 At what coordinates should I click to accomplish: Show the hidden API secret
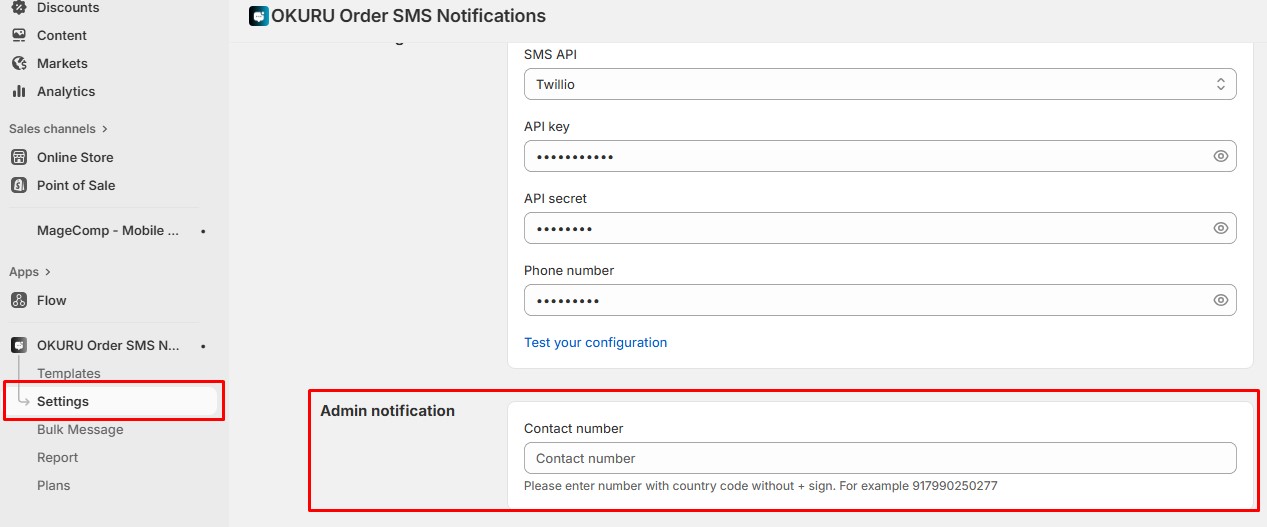point(1220,228)
